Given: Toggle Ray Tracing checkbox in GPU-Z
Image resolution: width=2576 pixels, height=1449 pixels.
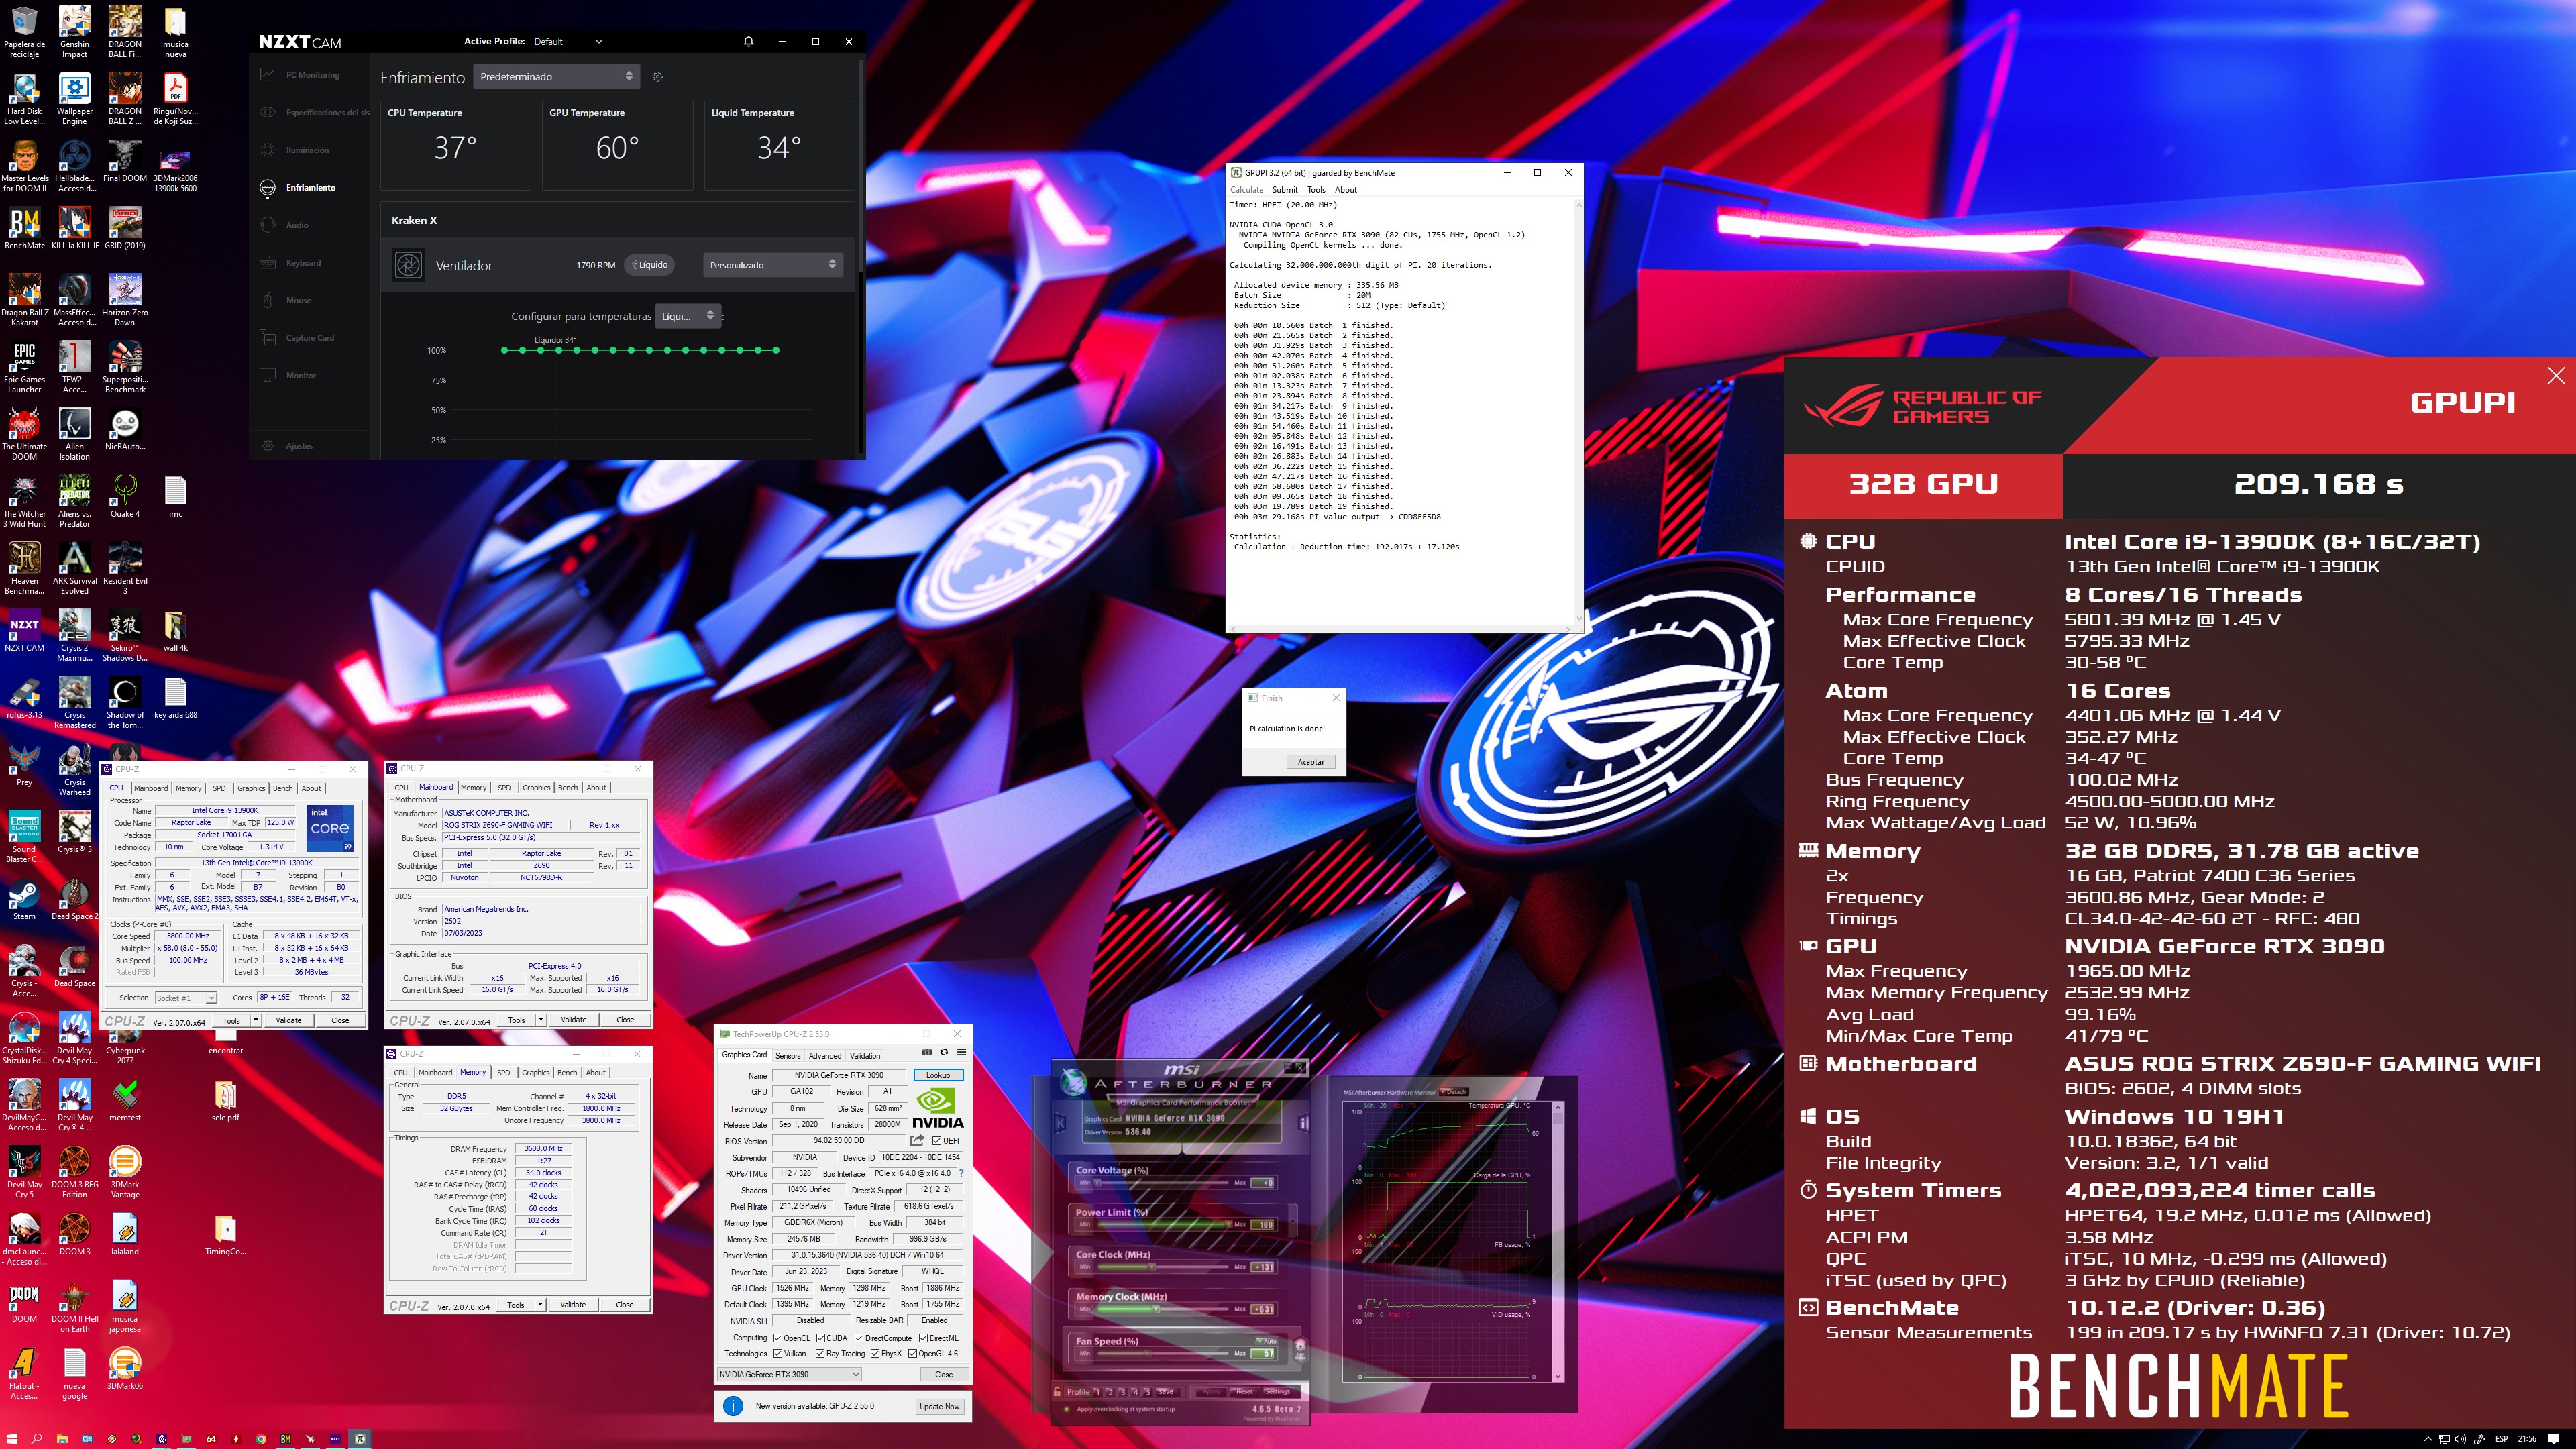Looking at the screenshot, I should click(x=820, y=1354).
